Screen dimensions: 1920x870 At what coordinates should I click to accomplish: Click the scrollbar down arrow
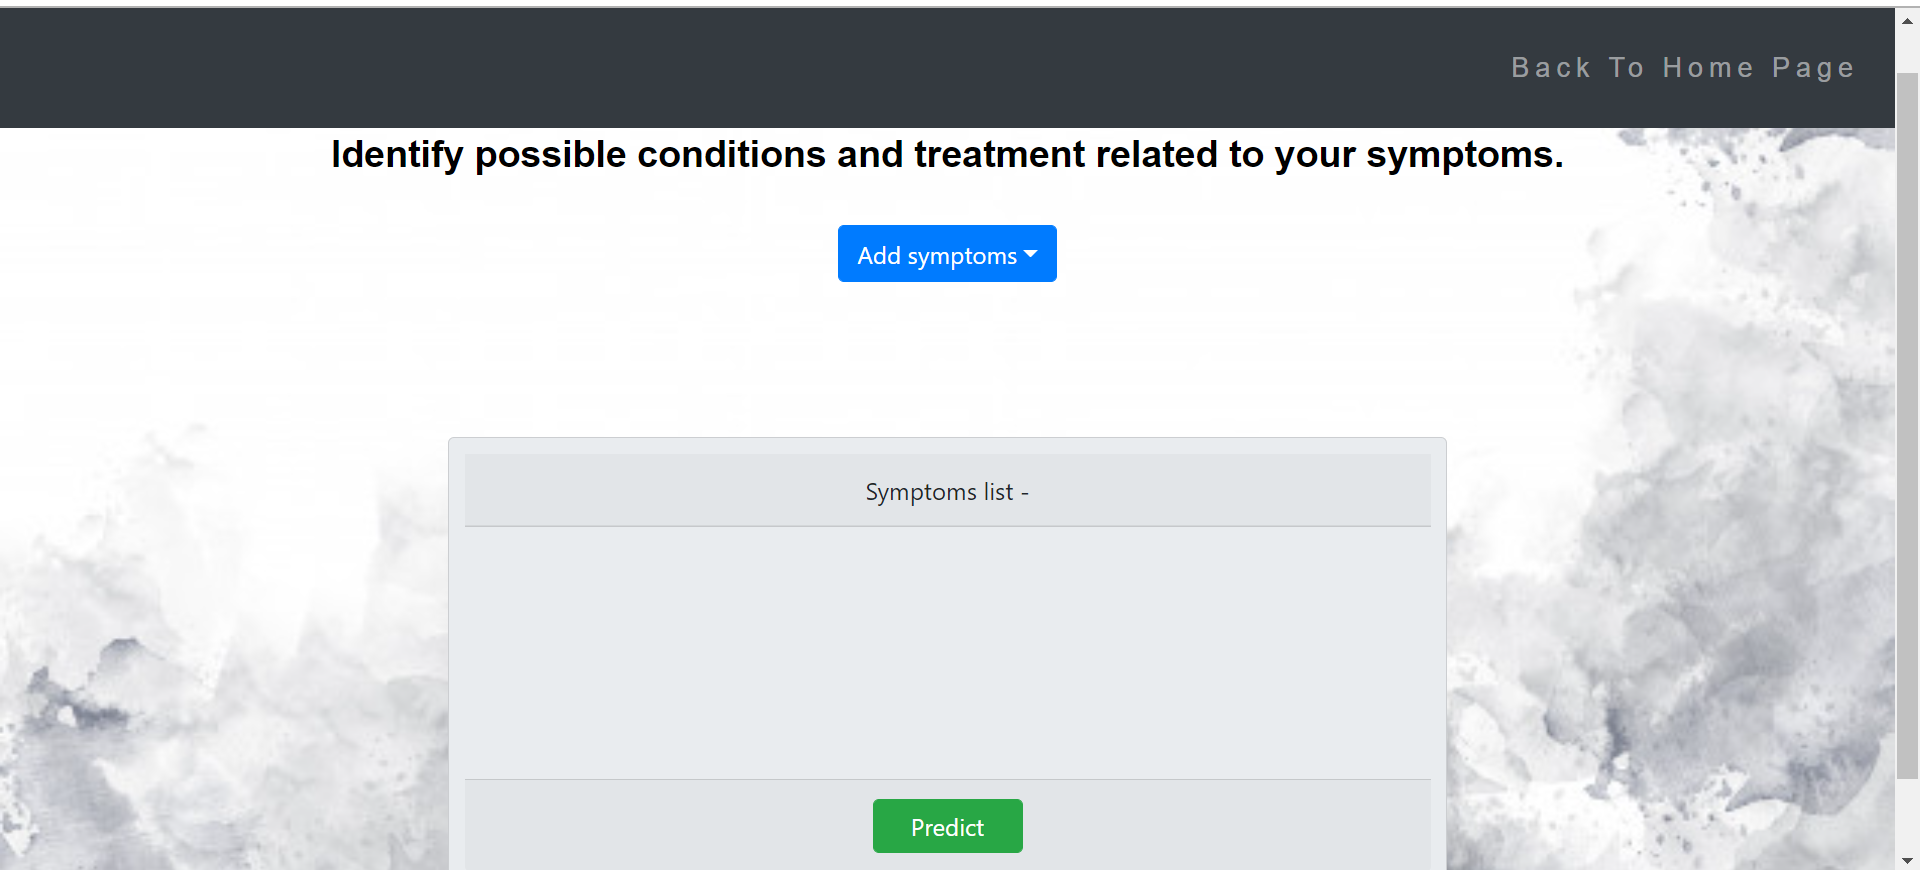pos(1906,858)
